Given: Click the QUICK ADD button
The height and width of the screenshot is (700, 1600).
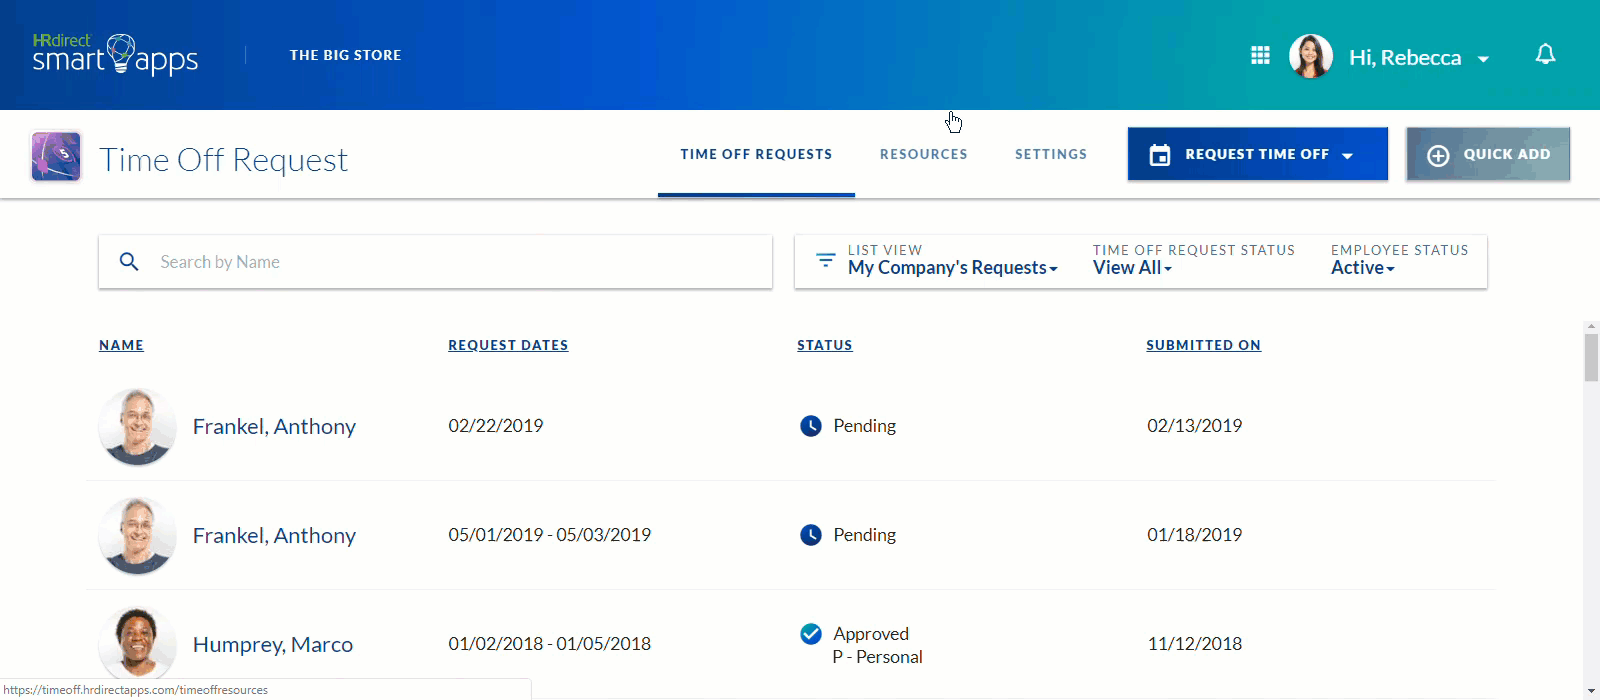Looking at the screenshot, I should (1488, 154).
